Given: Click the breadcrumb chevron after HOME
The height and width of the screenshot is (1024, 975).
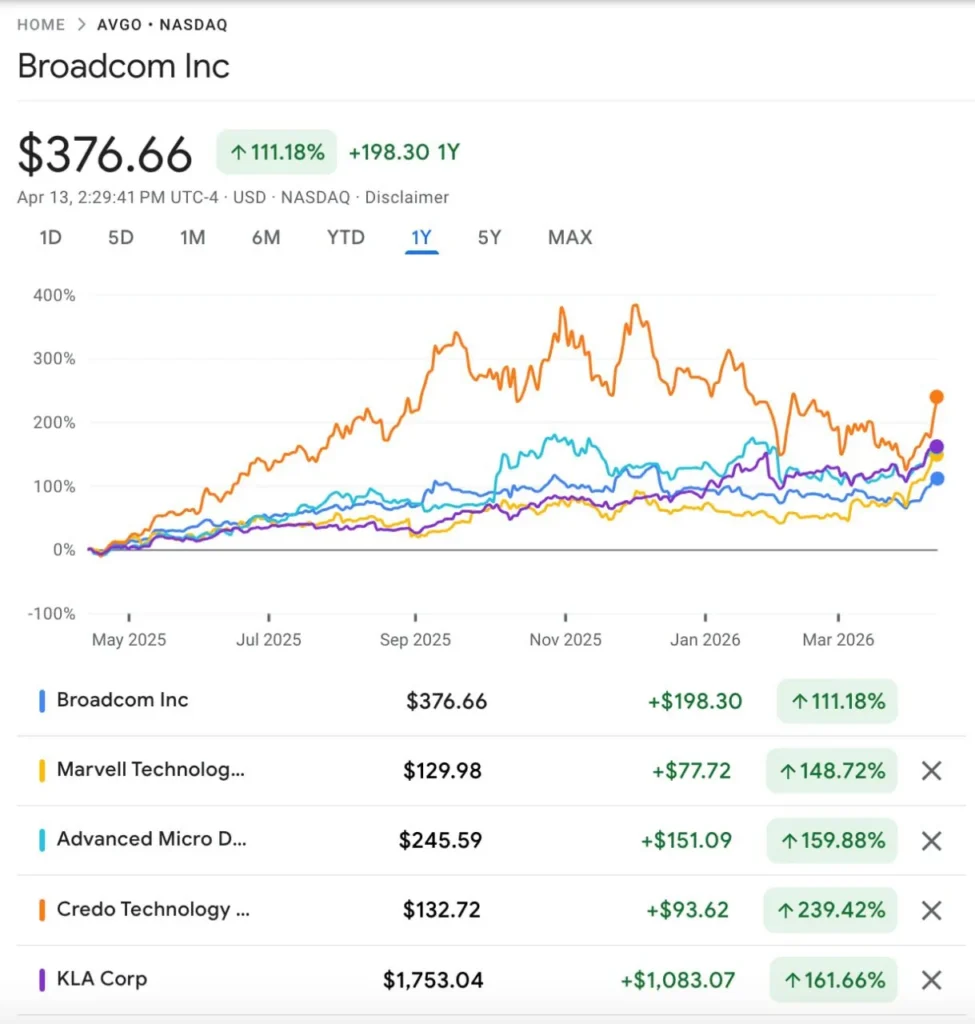Looking at the screenshot, I should (x=82, y=25).
